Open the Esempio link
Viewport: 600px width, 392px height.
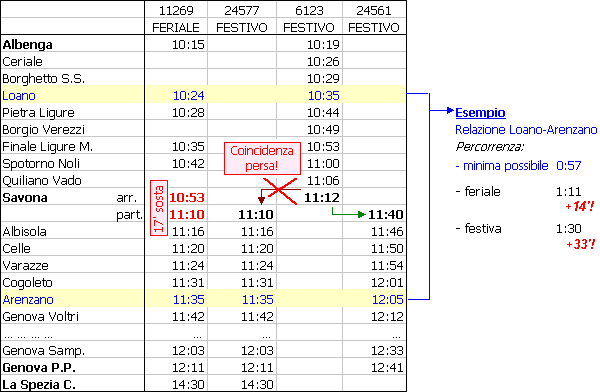tap(480, 113)
